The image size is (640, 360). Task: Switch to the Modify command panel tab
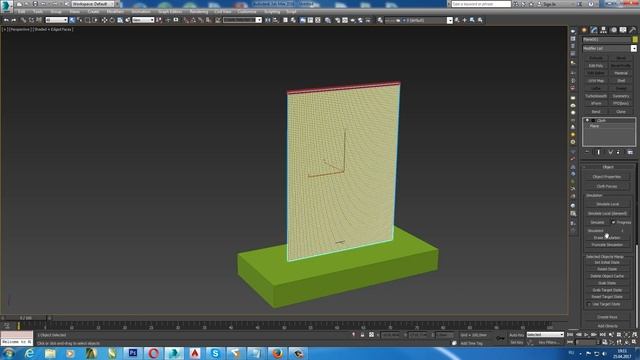click(594, 30)
